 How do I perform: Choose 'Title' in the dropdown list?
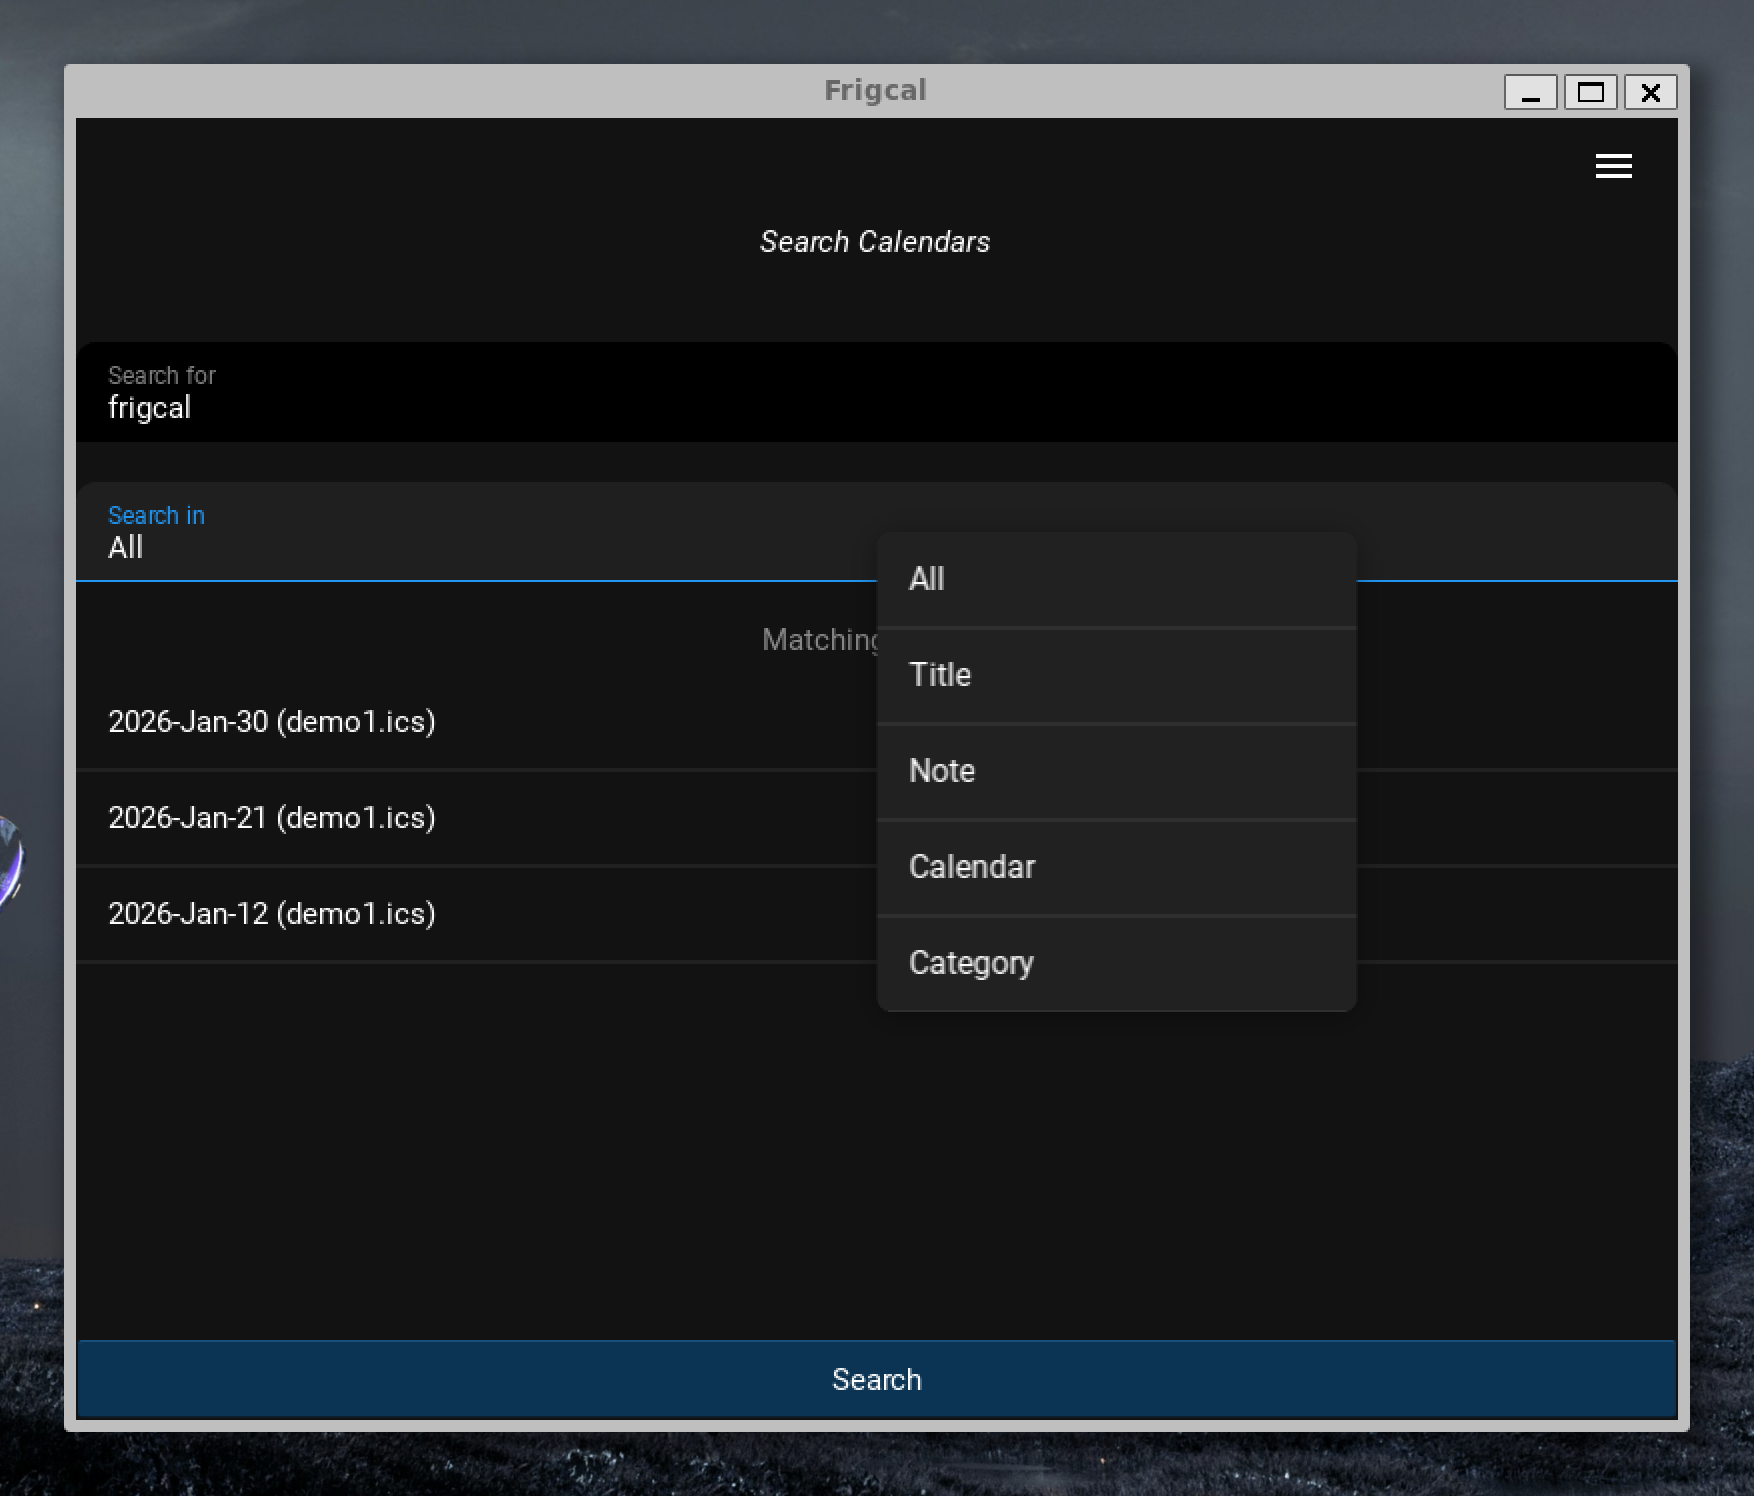[1116, 675]
